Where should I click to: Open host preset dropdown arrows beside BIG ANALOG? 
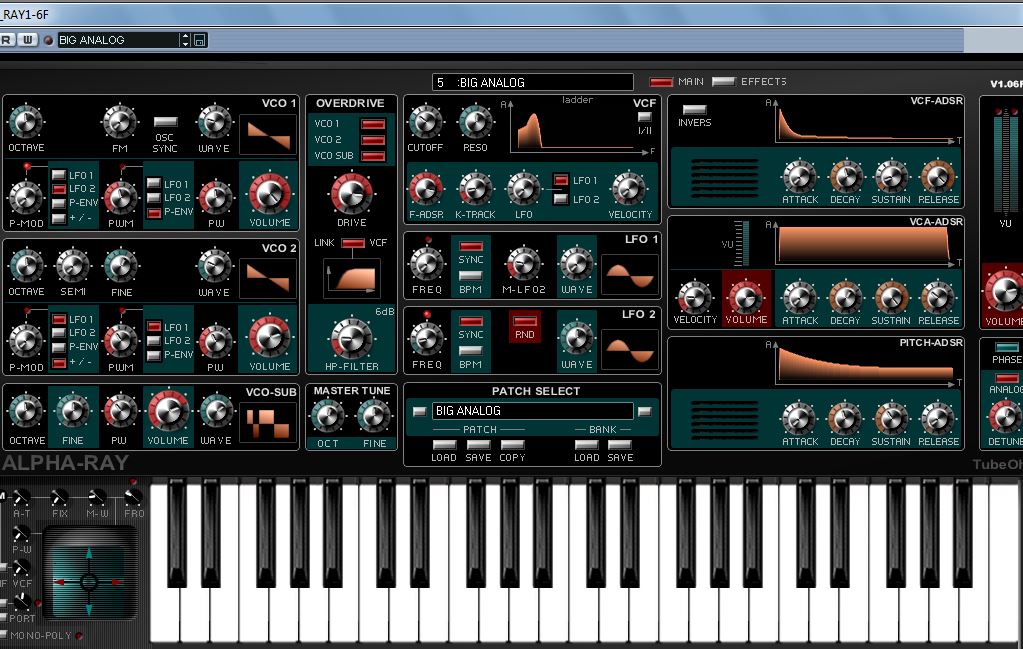185,40
